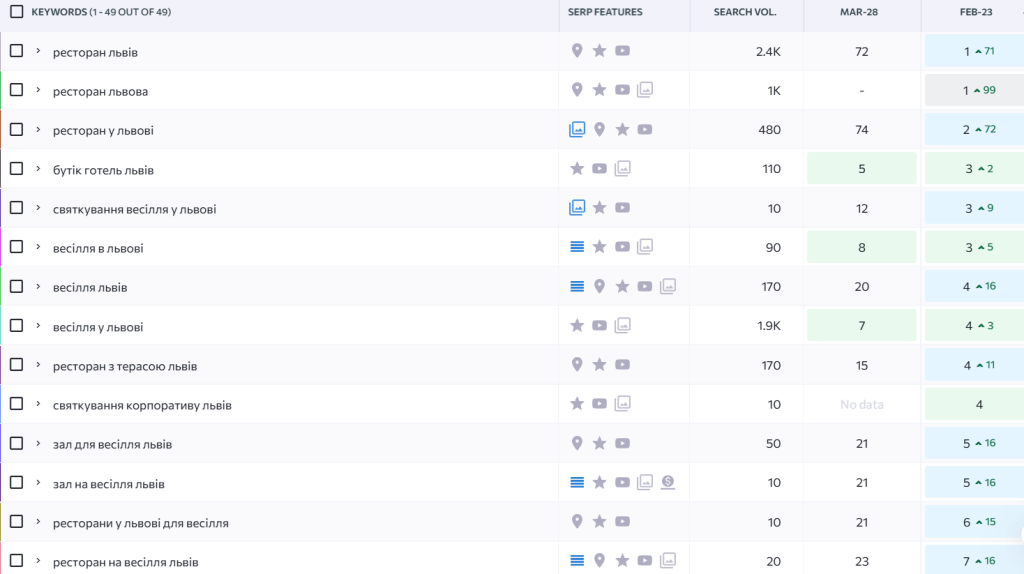Screen dimensions: 1024x574
Task: Click ads dollar icon for зал на весілля львів
Action: point(667,482)
